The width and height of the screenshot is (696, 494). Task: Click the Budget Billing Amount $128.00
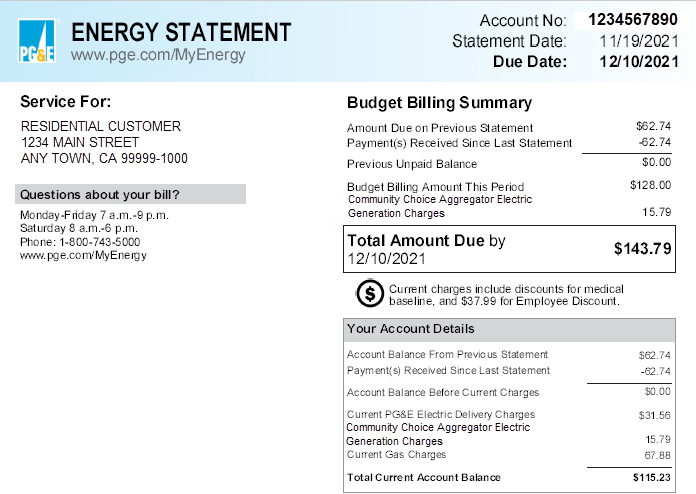click(651, 185)
